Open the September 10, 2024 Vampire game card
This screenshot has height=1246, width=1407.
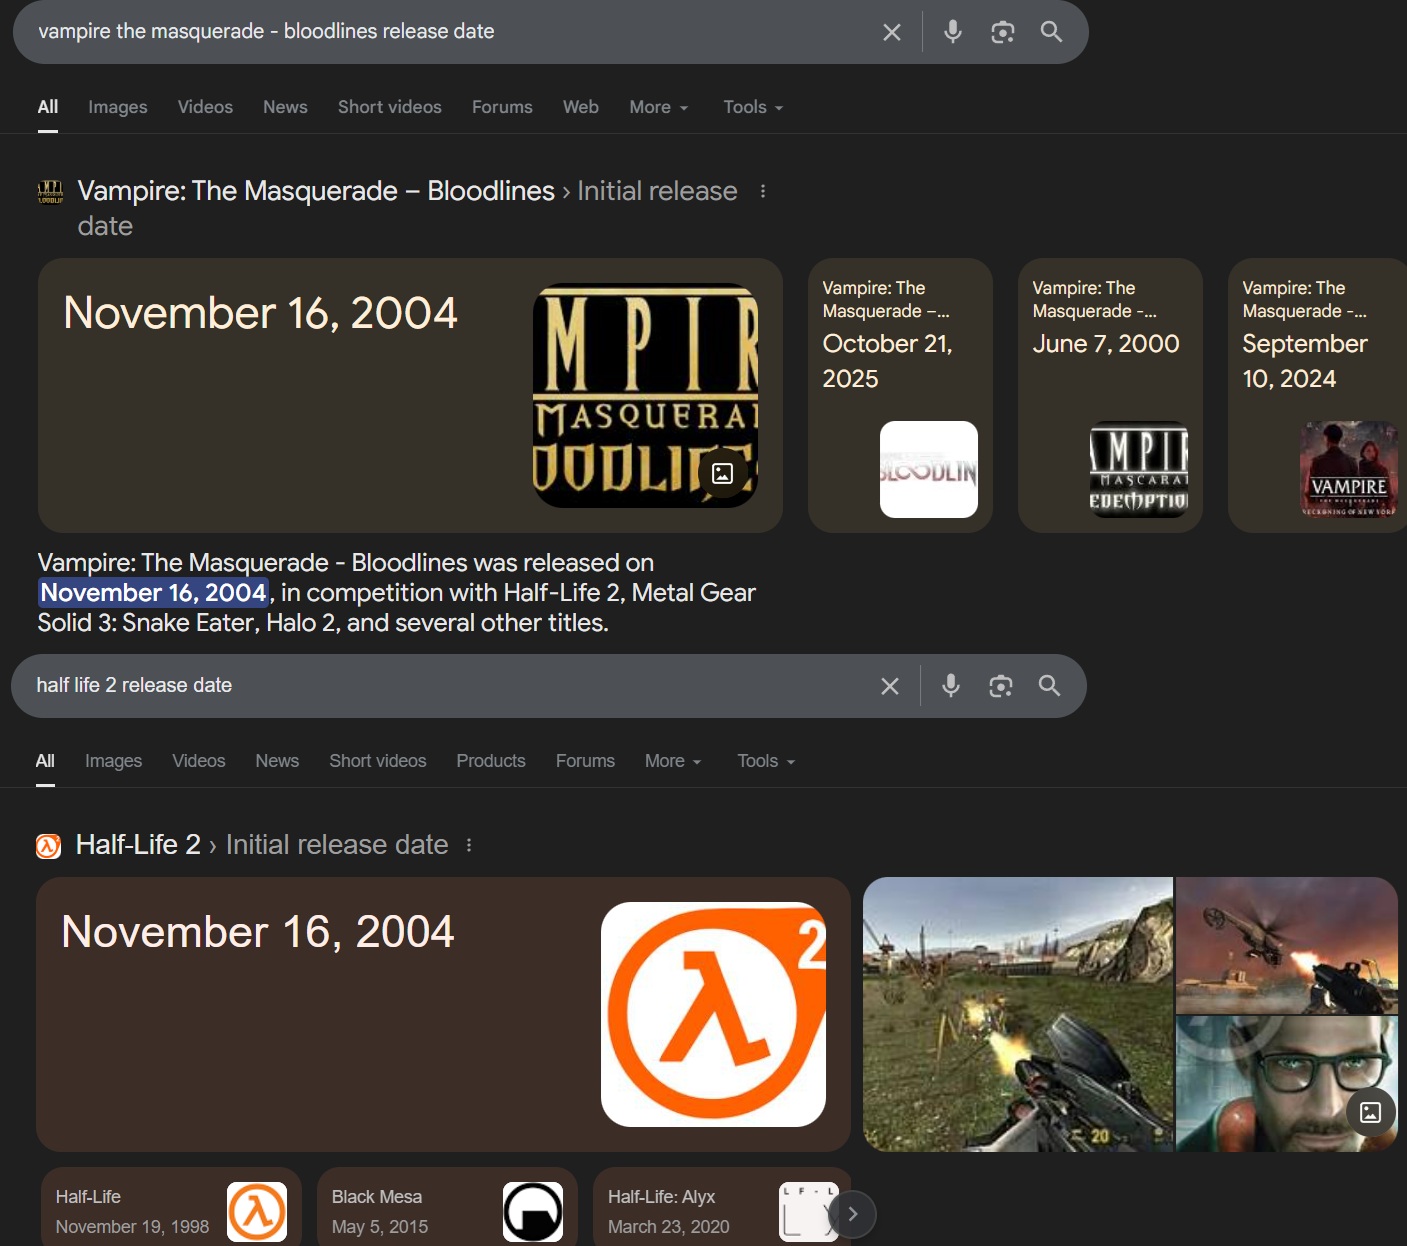coord(1318,396)
